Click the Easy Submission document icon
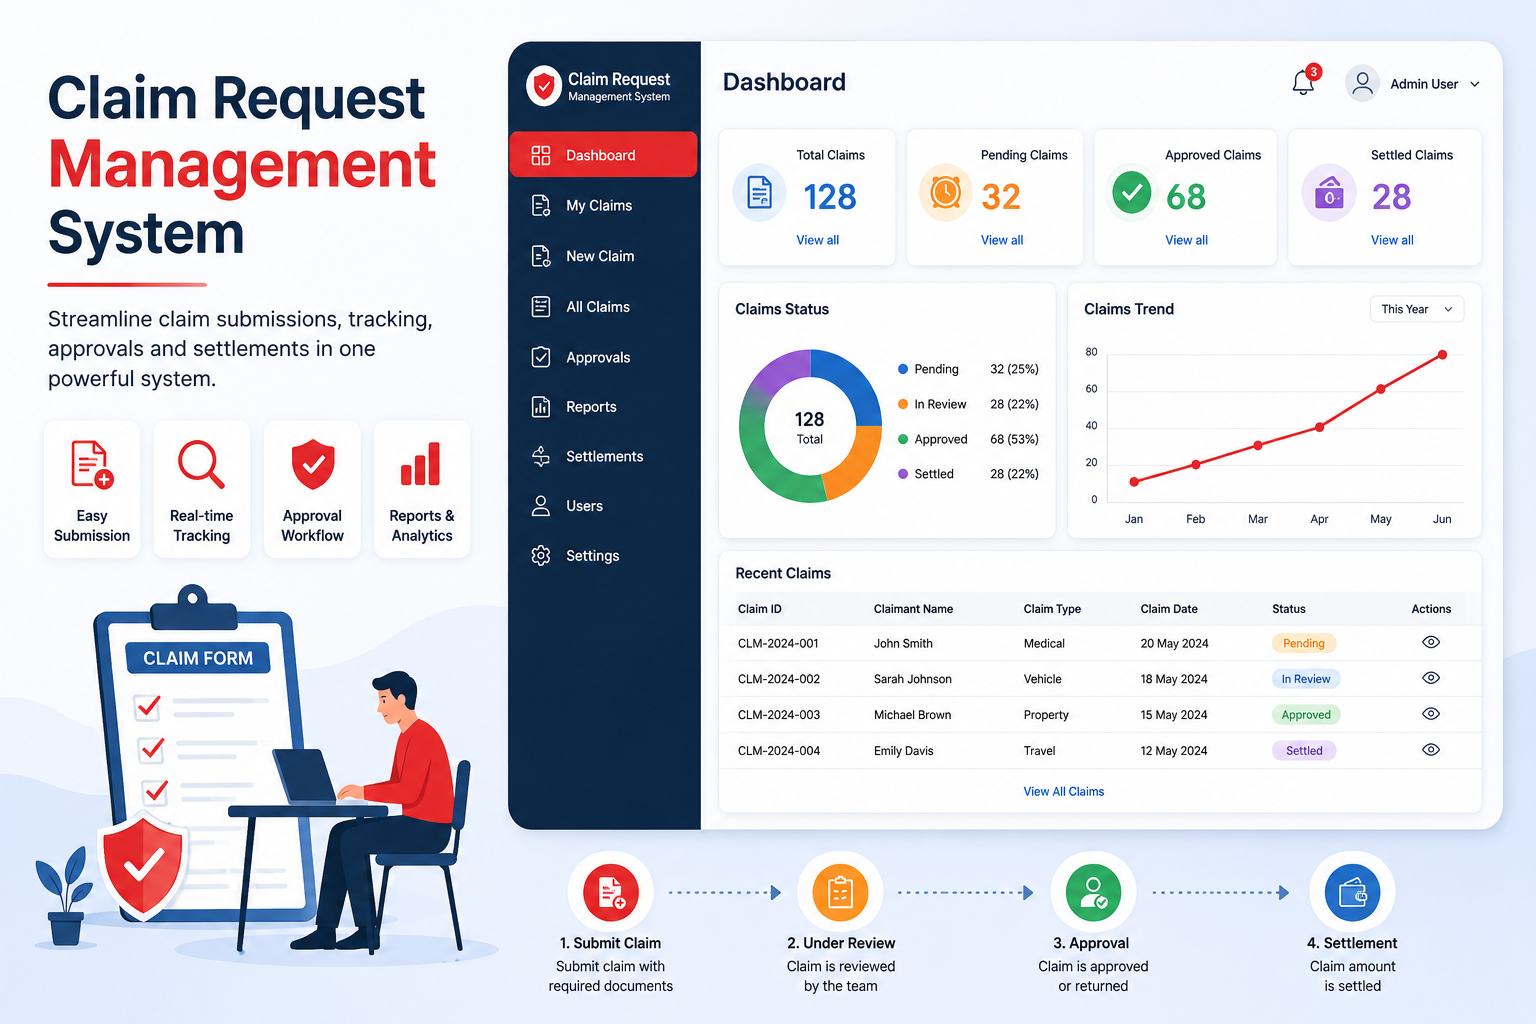 [x=91, y=465]
